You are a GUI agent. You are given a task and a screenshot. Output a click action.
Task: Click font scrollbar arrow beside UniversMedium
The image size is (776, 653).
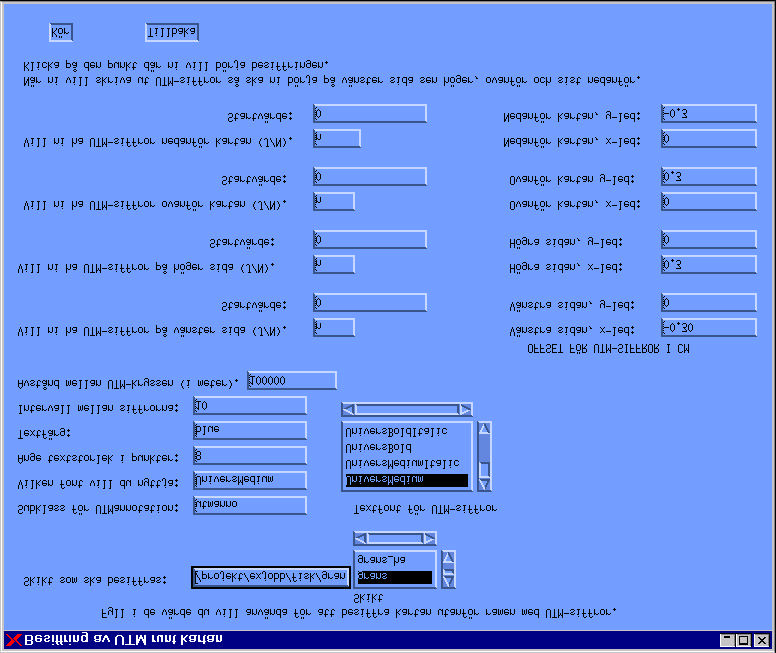click(485, 484)
